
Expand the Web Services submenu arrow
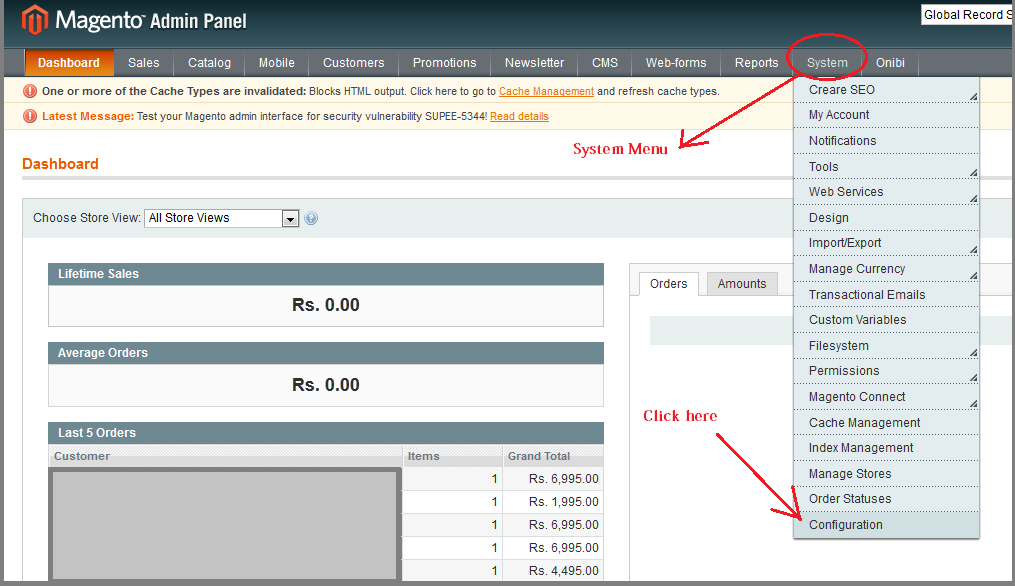tap(973, 199)
